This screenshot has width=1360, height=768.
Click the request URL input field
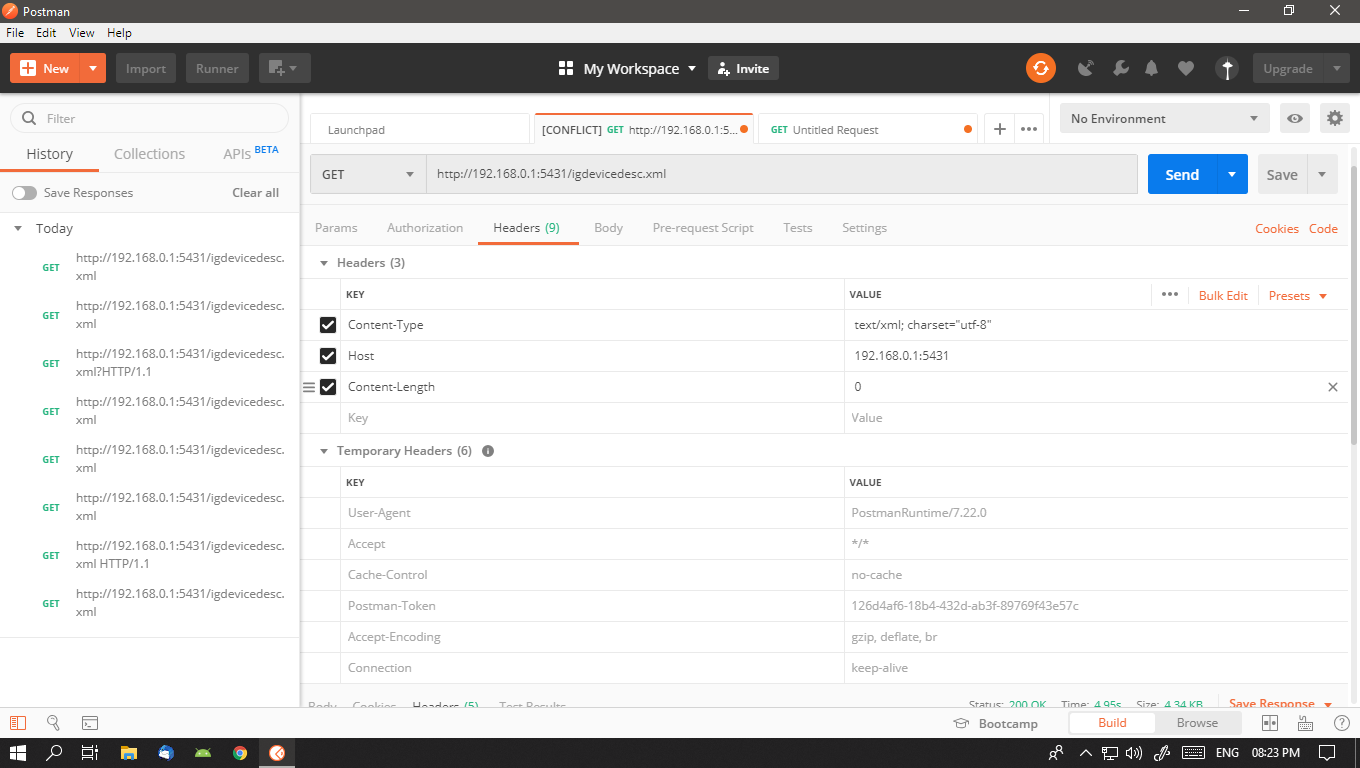(x=782, y=174)
